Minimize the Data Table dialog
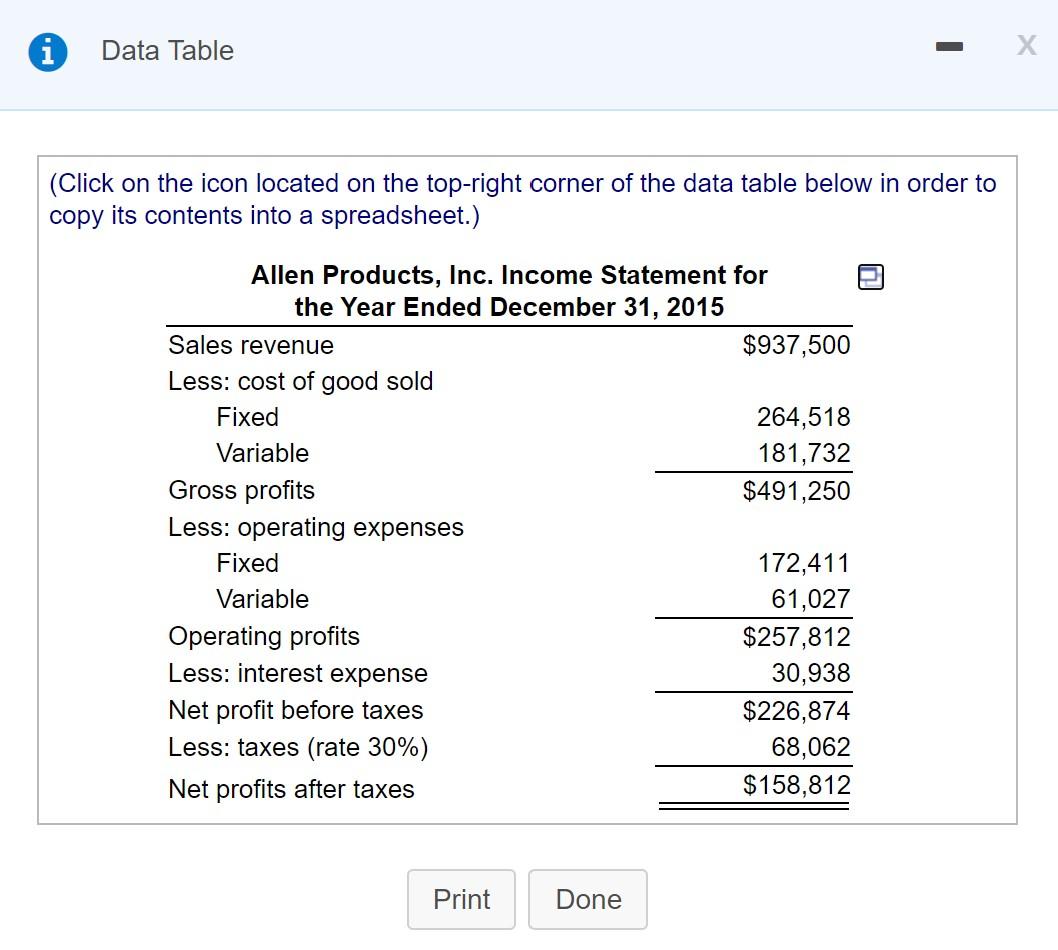 click(x=949, y=47)
